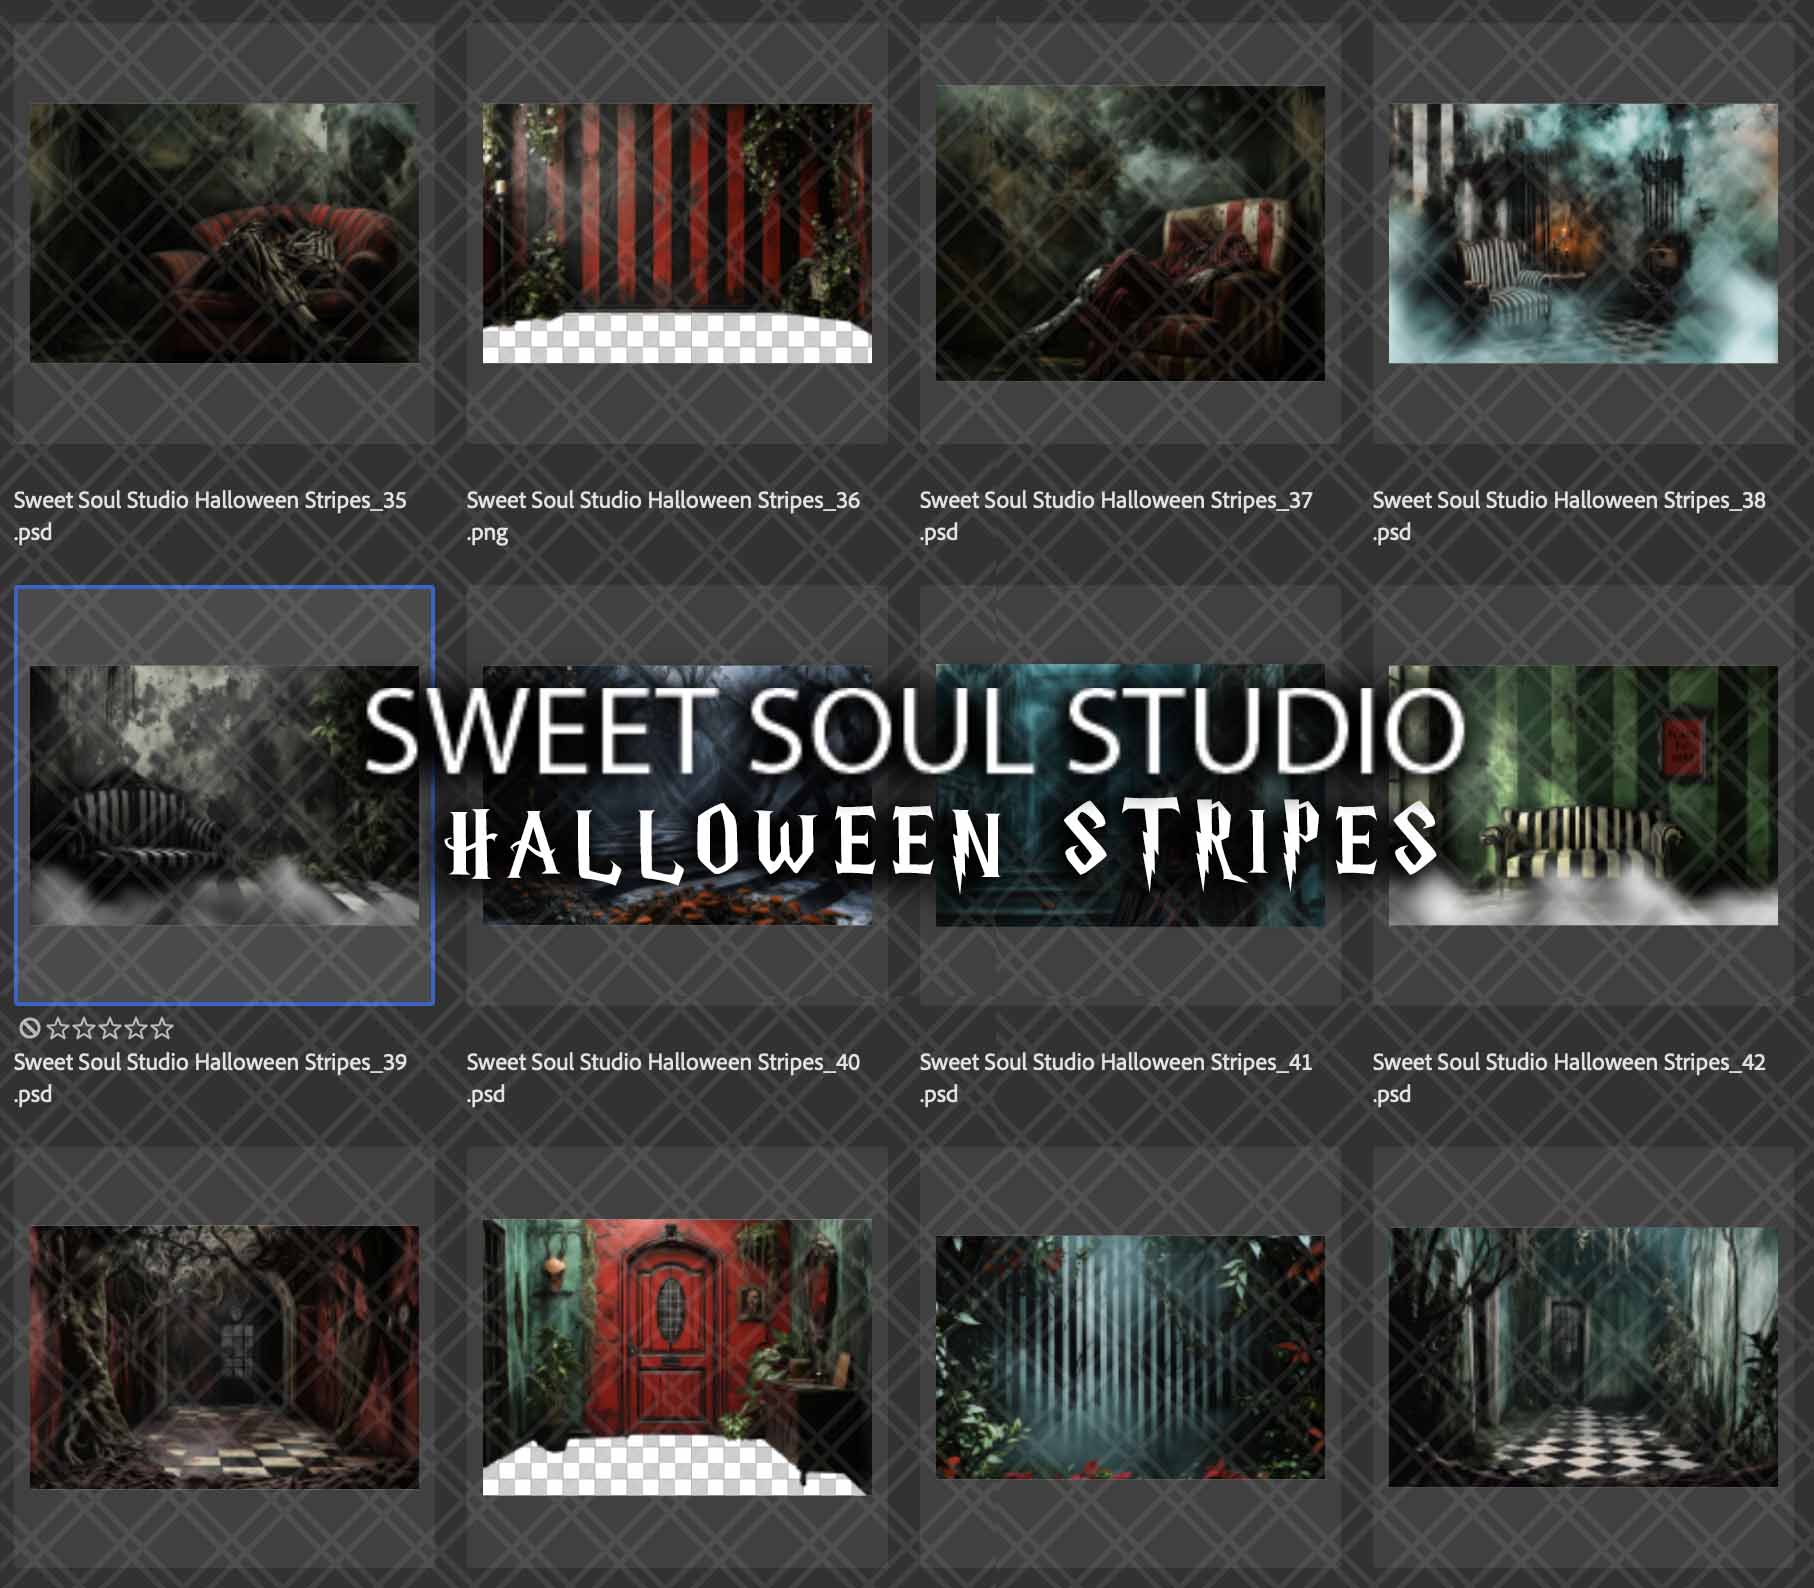Select the red door thumbnail
Image resolution: width=1814 pixels, height=1588 pixels.
pyautogui.click(x=677, y=1357)
